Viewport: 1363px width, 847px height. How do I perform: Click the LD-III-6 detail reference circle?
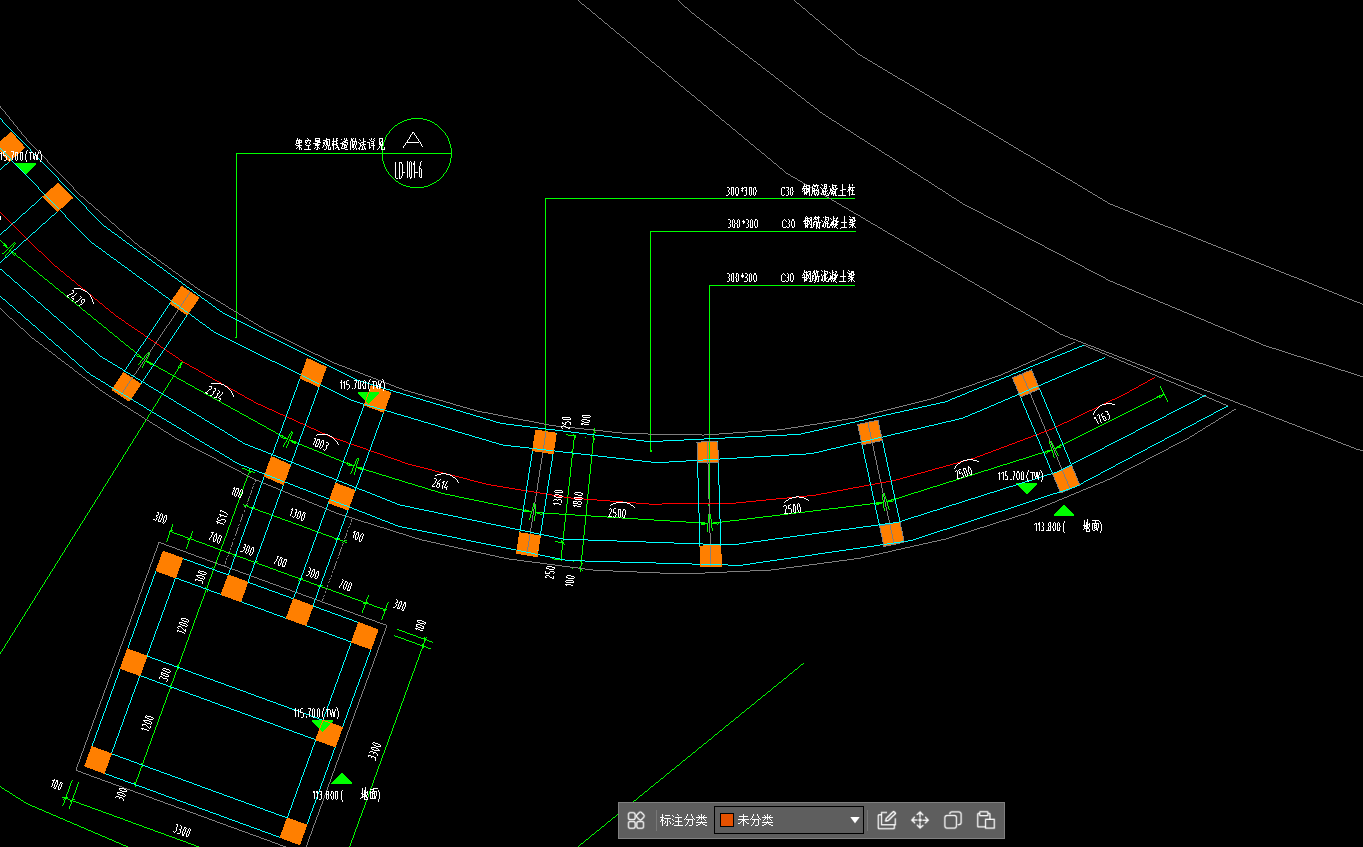(x=417, y=152)
